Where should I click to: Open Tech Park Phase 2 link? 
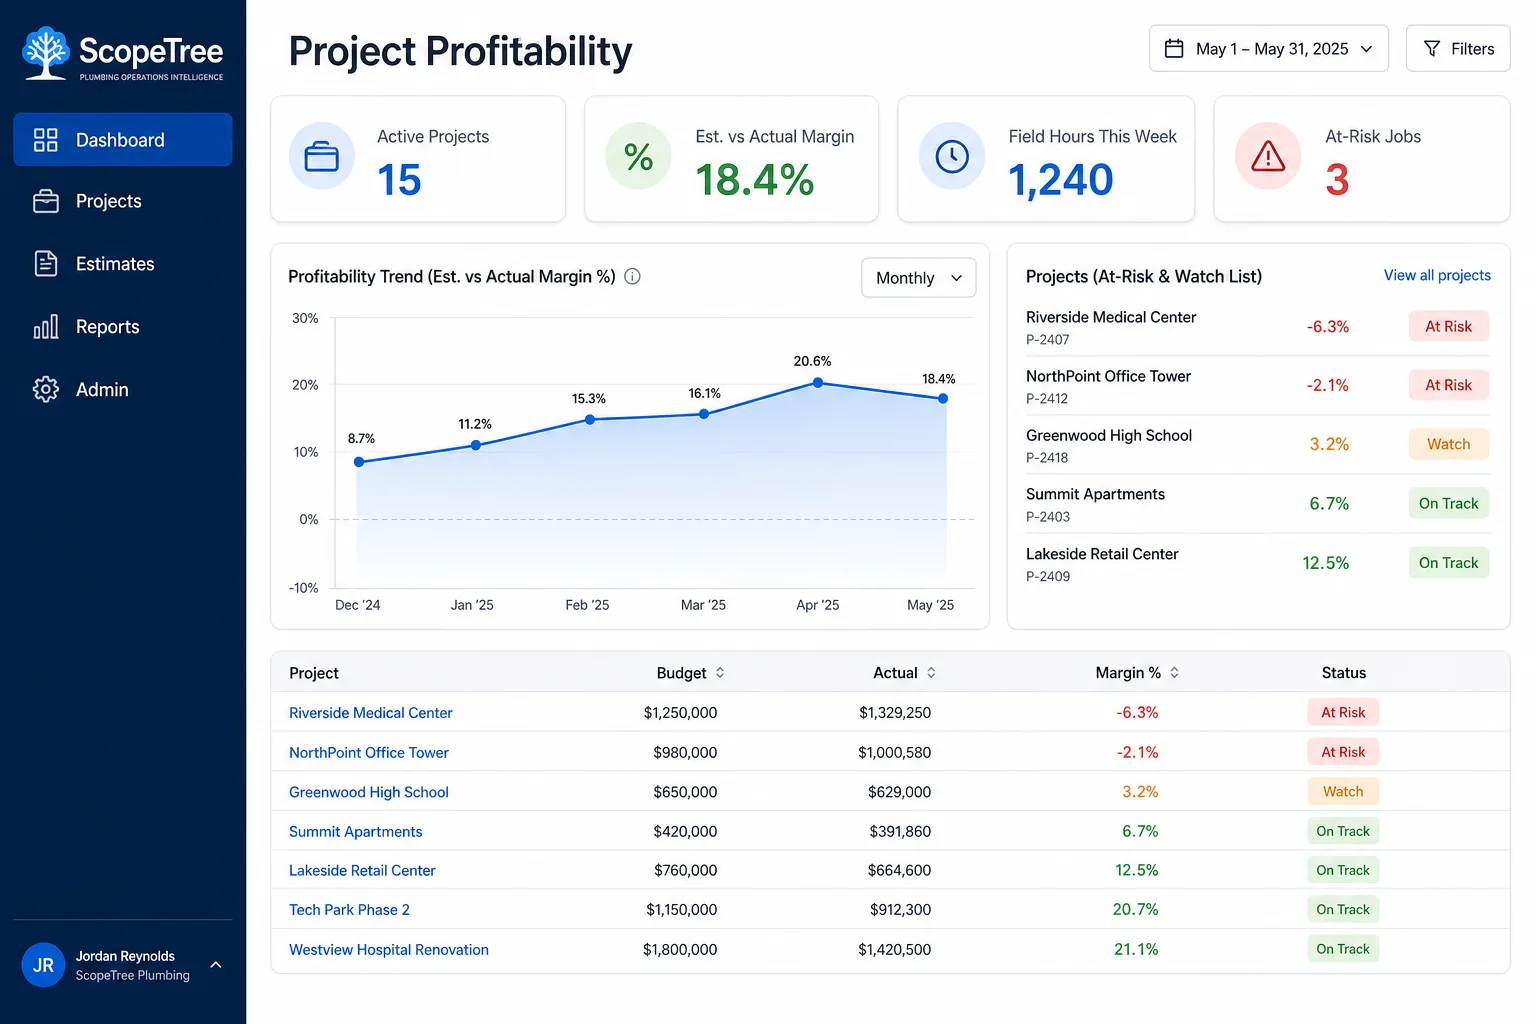point(349,910)
